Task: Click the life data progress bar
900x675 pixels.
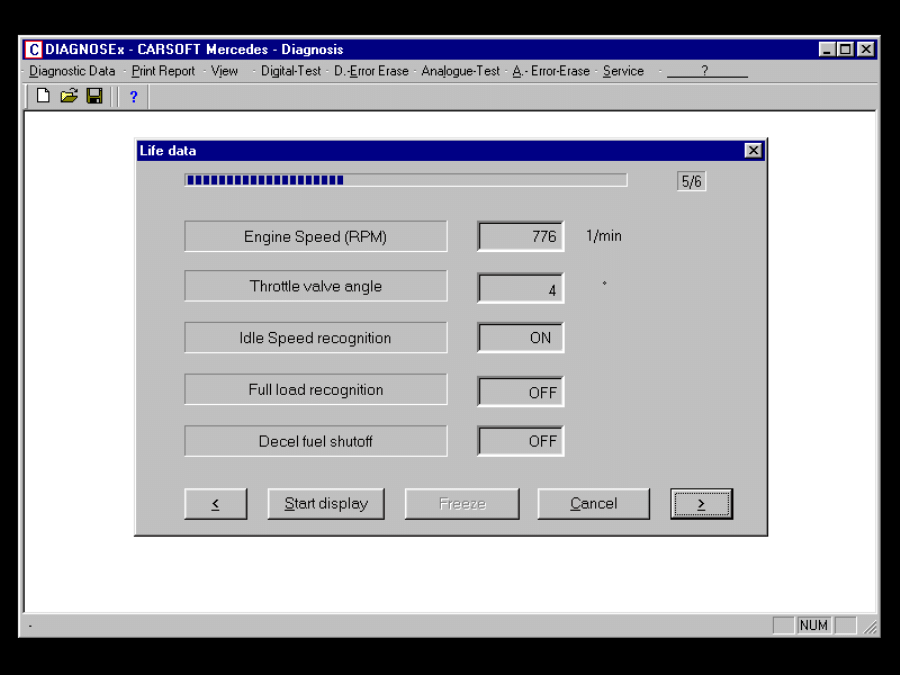Action: click(405, 180)
